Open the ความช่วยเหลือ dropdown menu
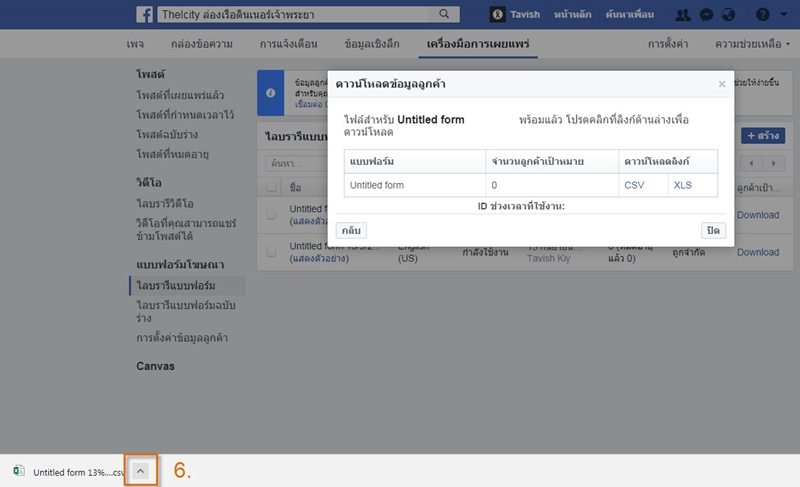Image resolution: width=800 pixels, height=487 pixels. pyautogui.click(x=752, y=44)
